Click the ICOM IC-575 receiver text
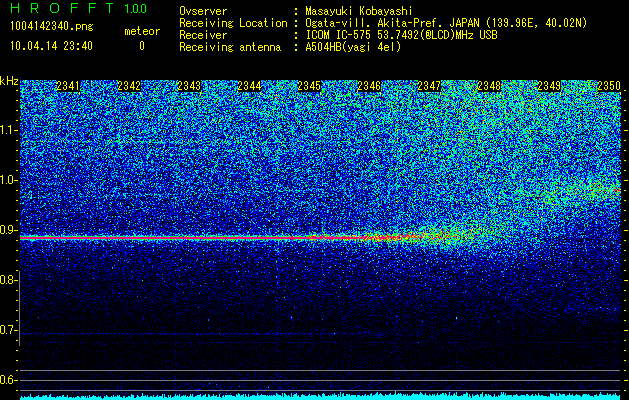 pos(401,35)
